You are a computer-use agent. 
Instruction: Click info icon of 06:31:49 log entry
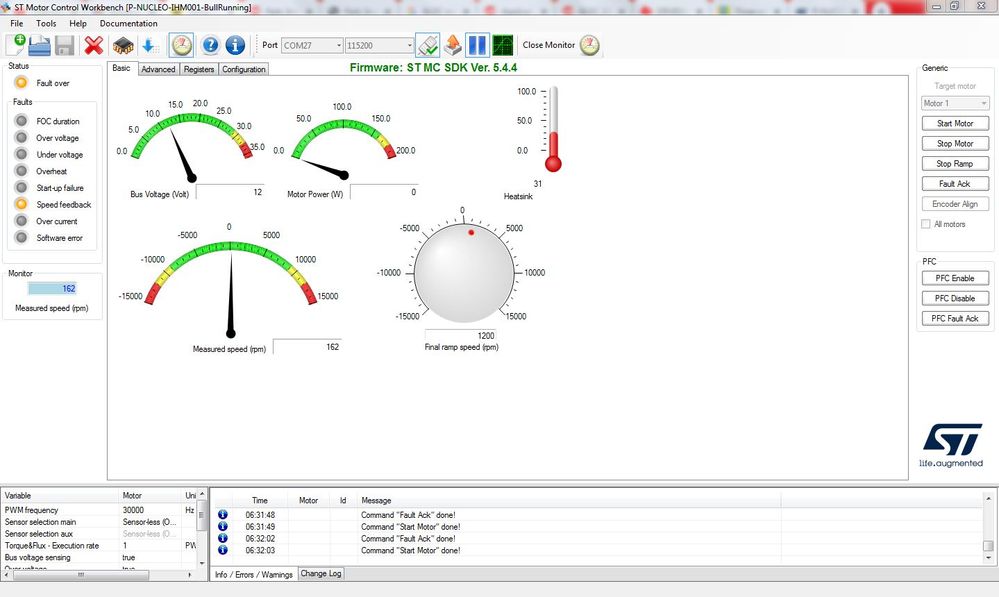point(222,526)
